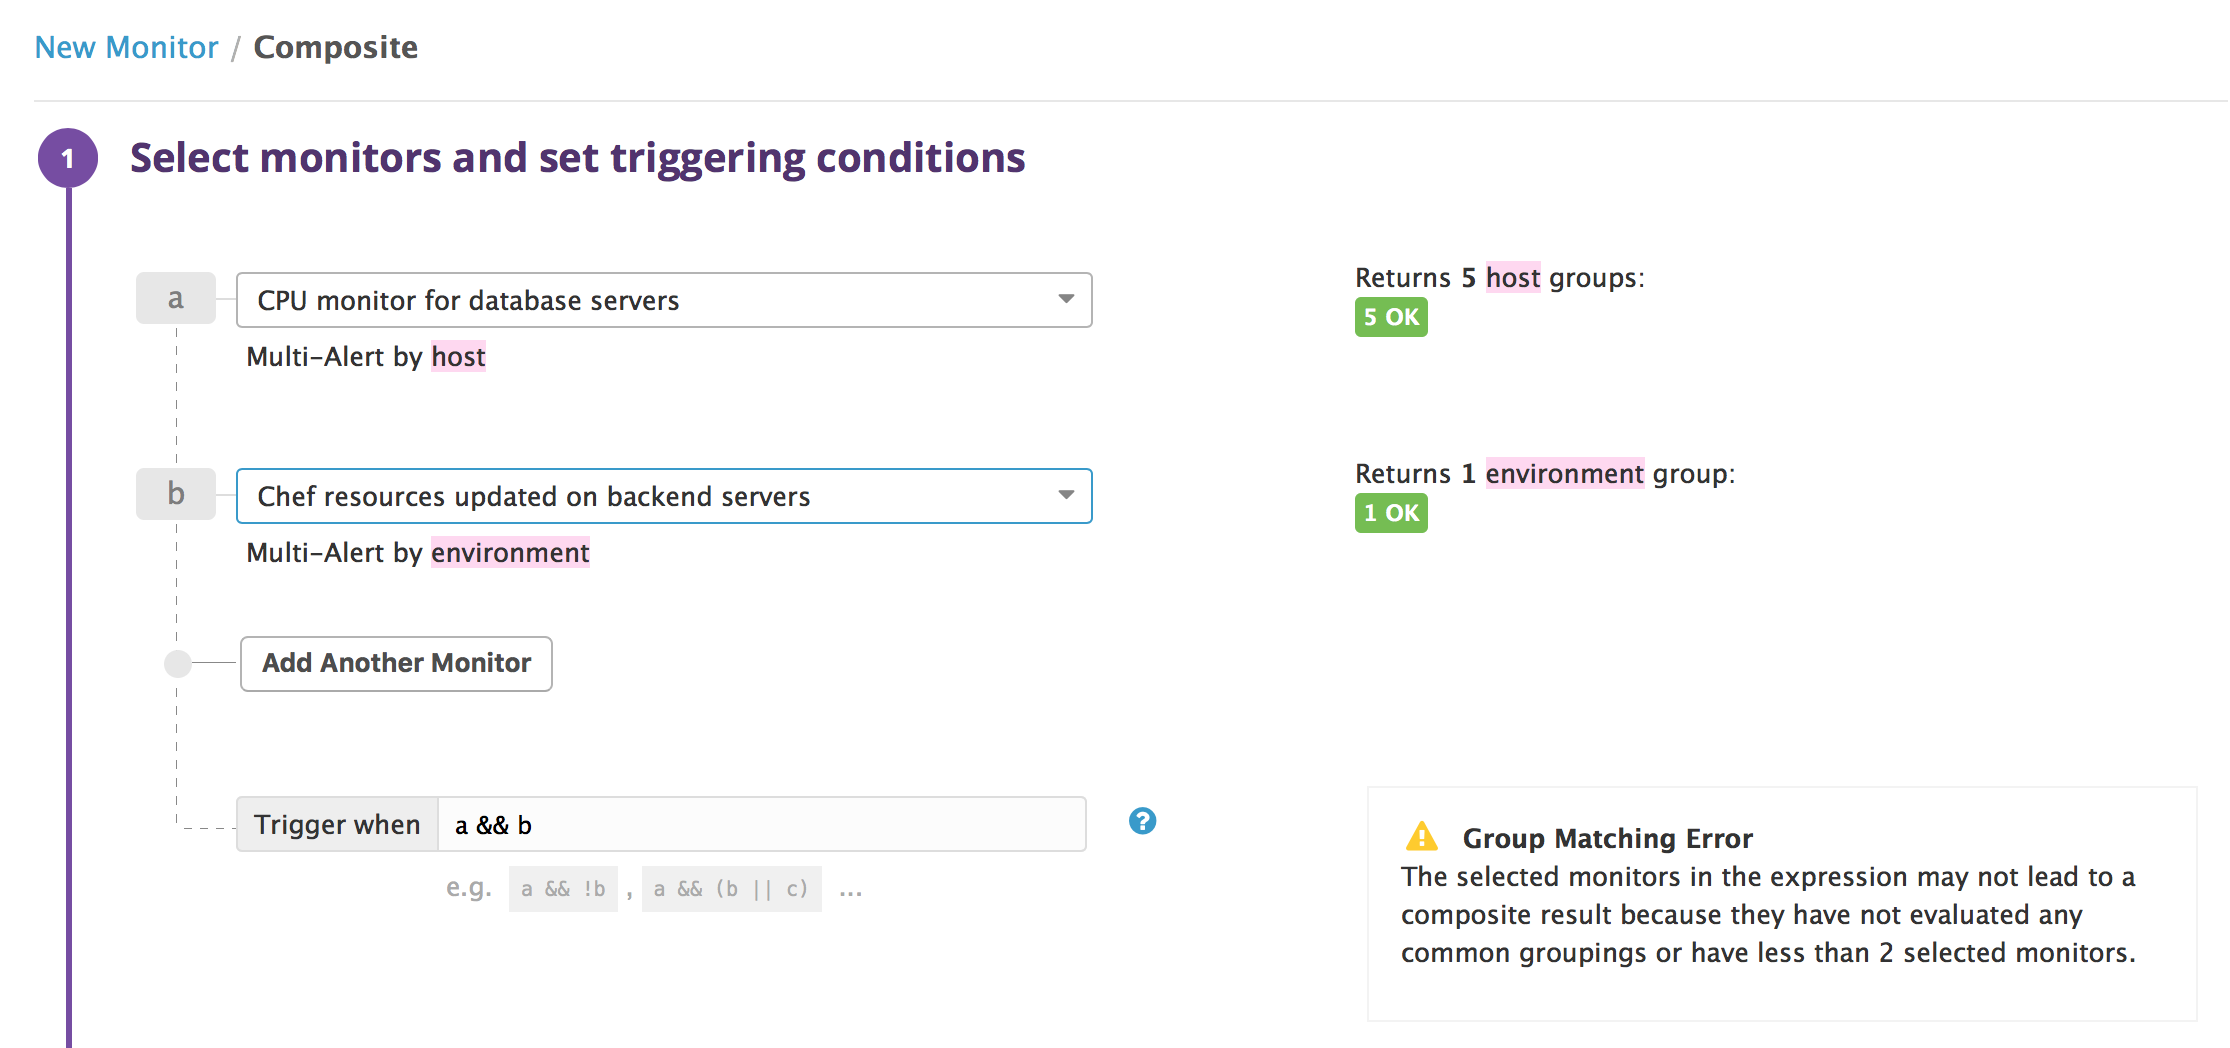
Task: Click the gray circle node beside Add Another Monitor
Action: point(178,663)
